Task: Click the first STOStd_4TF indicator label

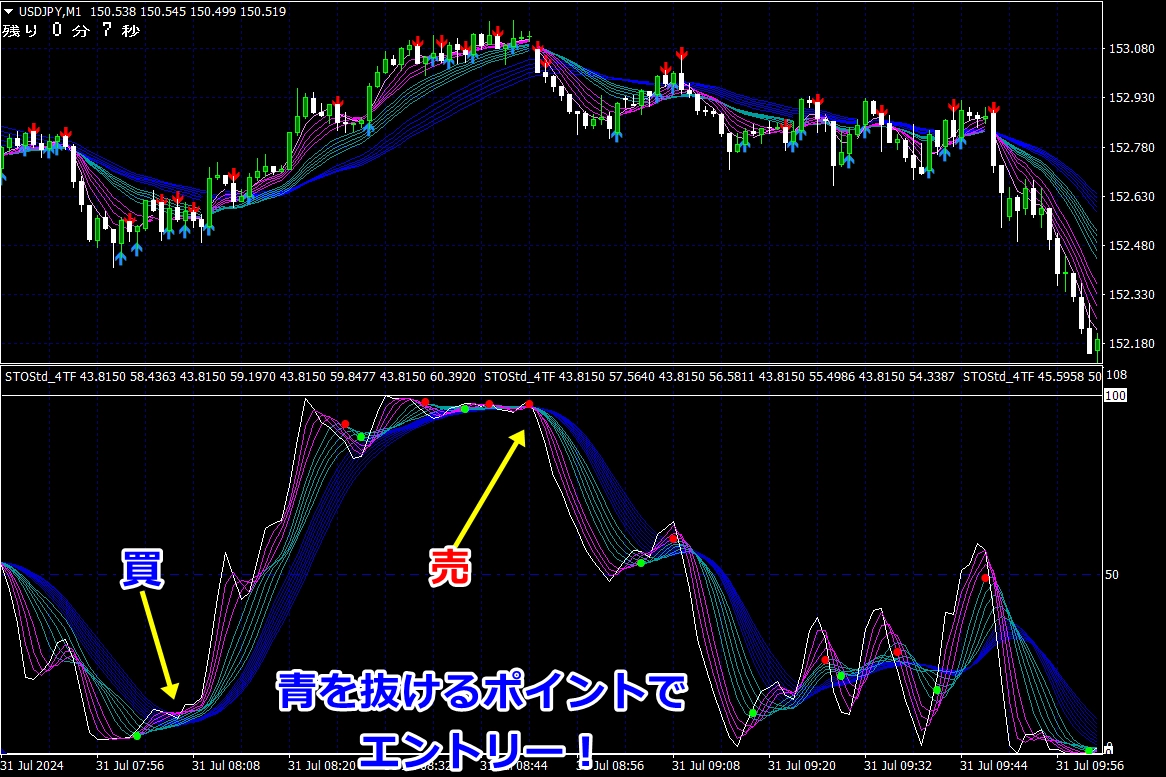Action: (x=40, y=377)
